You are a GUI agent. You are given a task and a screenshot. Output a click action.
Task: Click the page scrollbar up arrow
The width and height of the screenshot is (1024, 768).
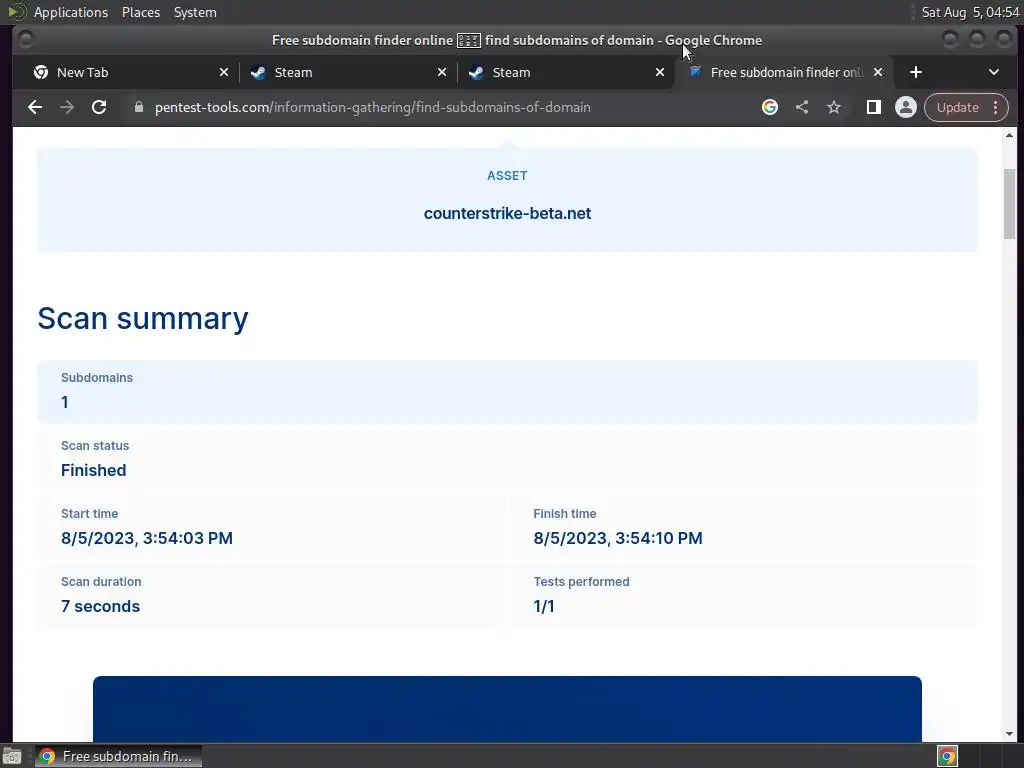pos(1010,135)
